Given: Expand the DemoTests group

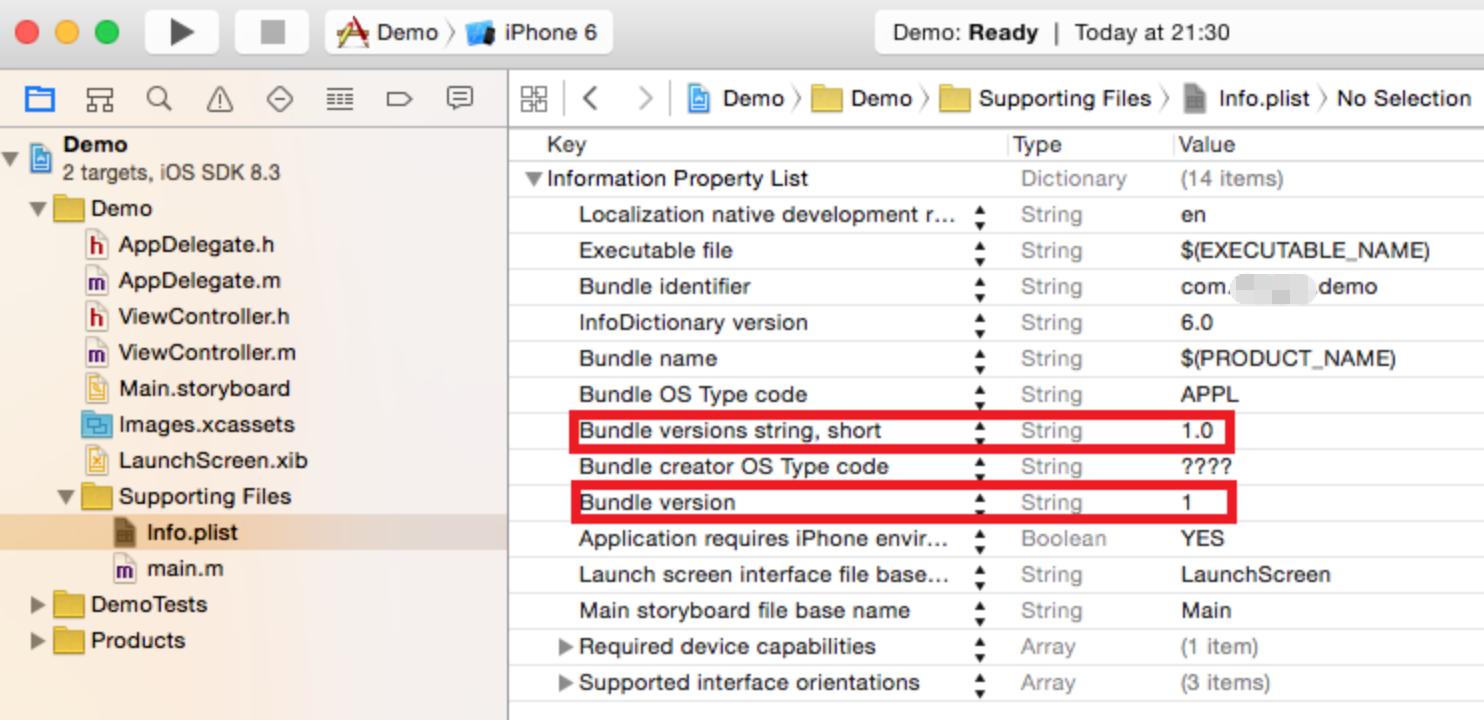Looking at the screenshot, I should tap(38, 605).
